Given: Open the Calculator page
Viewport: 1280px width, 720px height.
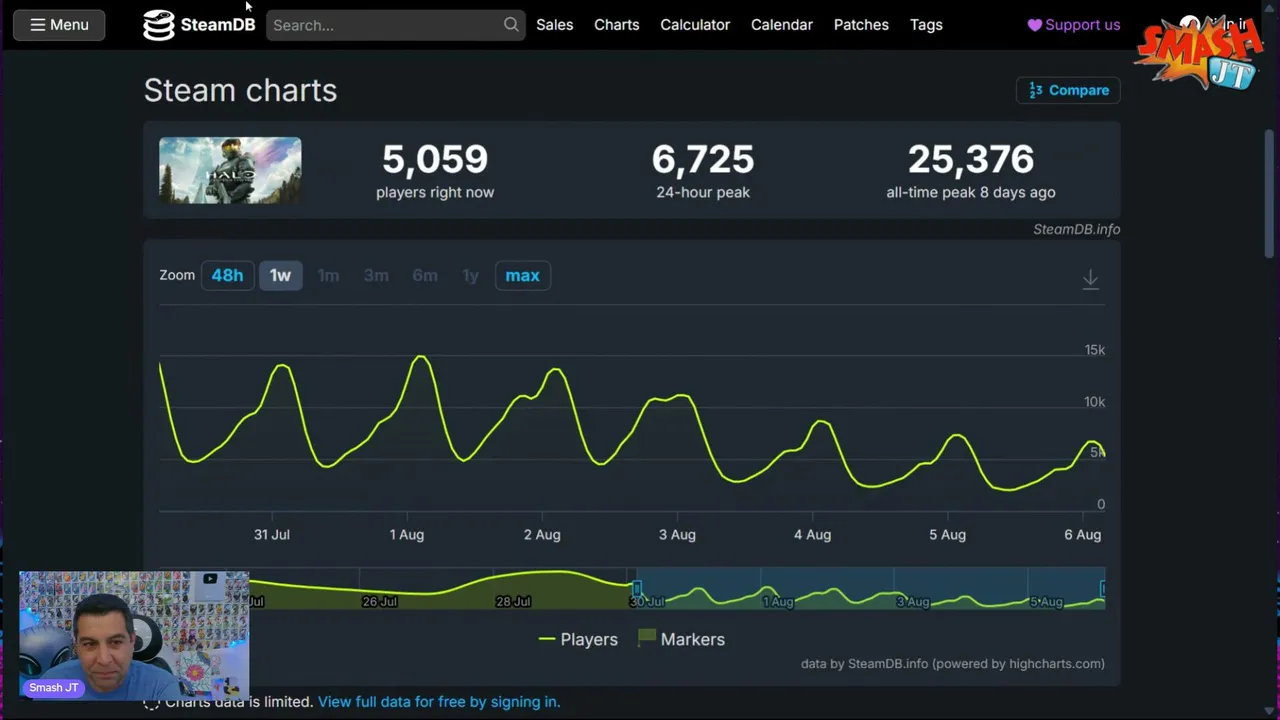Looking at the screenshot, I should tap(695, 25).
